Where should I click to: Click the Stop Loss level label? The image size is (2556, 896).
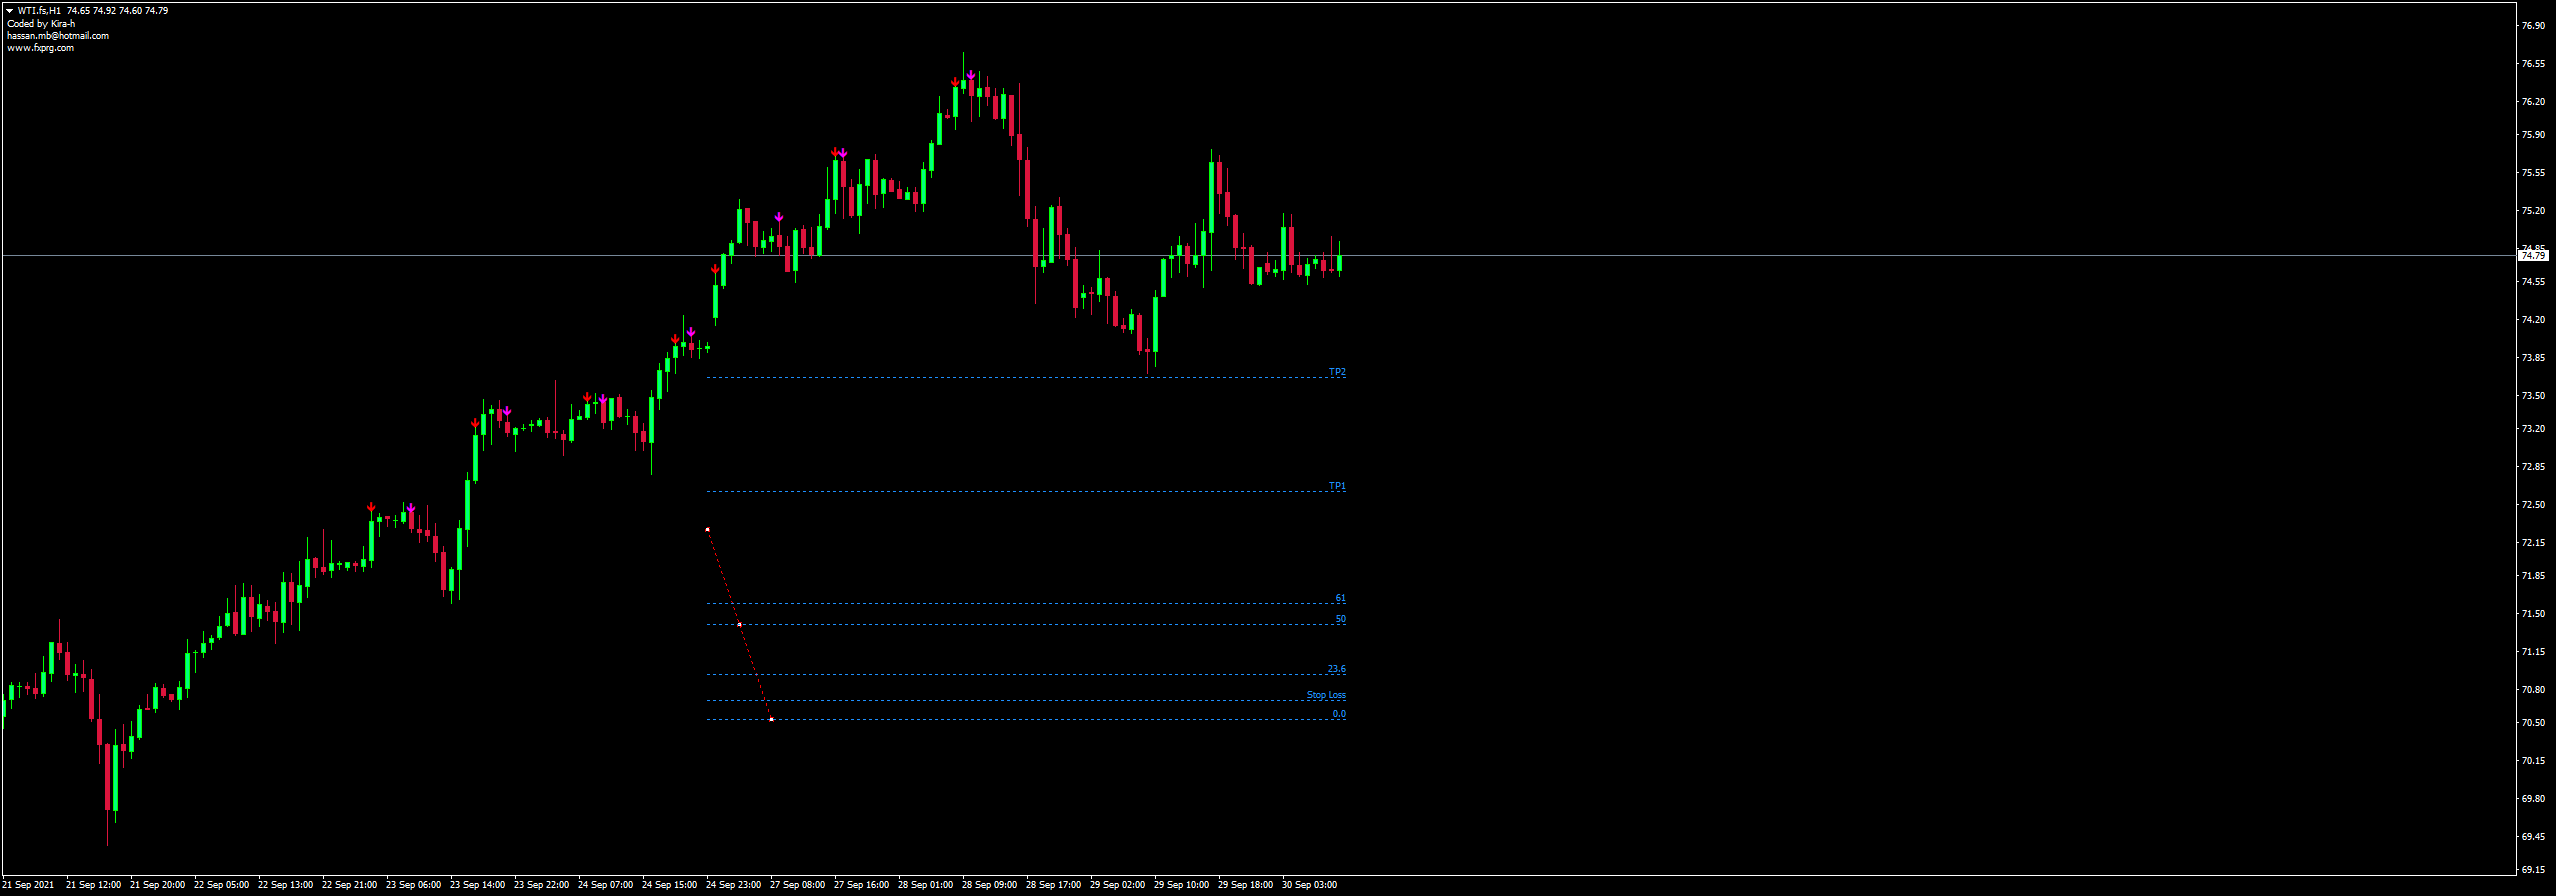click(x=1326, y=695)
